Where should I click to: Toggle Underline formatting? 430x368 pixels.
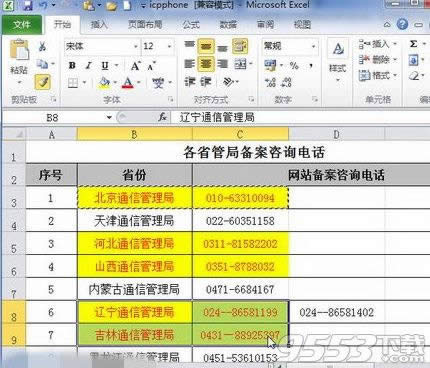105,65
